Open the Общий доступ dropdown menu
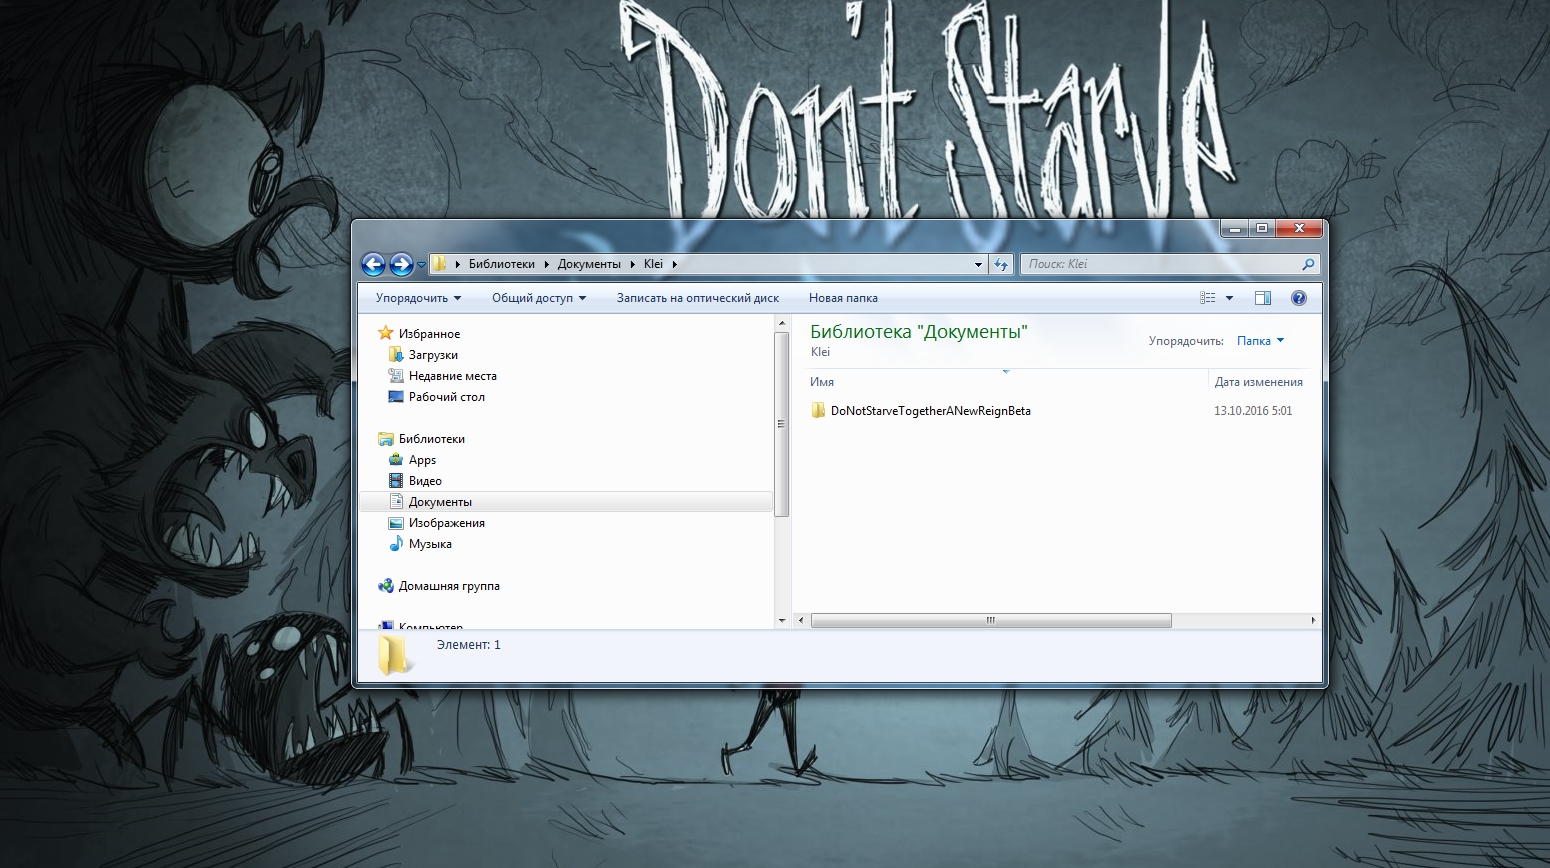This screenshot has height=868, width=1550. tap(538, 298)
